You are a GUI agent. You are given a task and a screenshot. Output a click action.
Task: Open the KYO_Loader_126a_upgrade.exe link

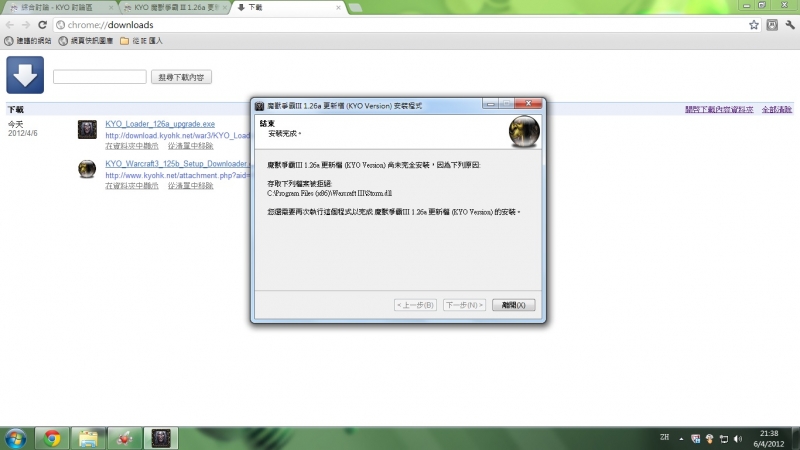[x=160, y=124]
